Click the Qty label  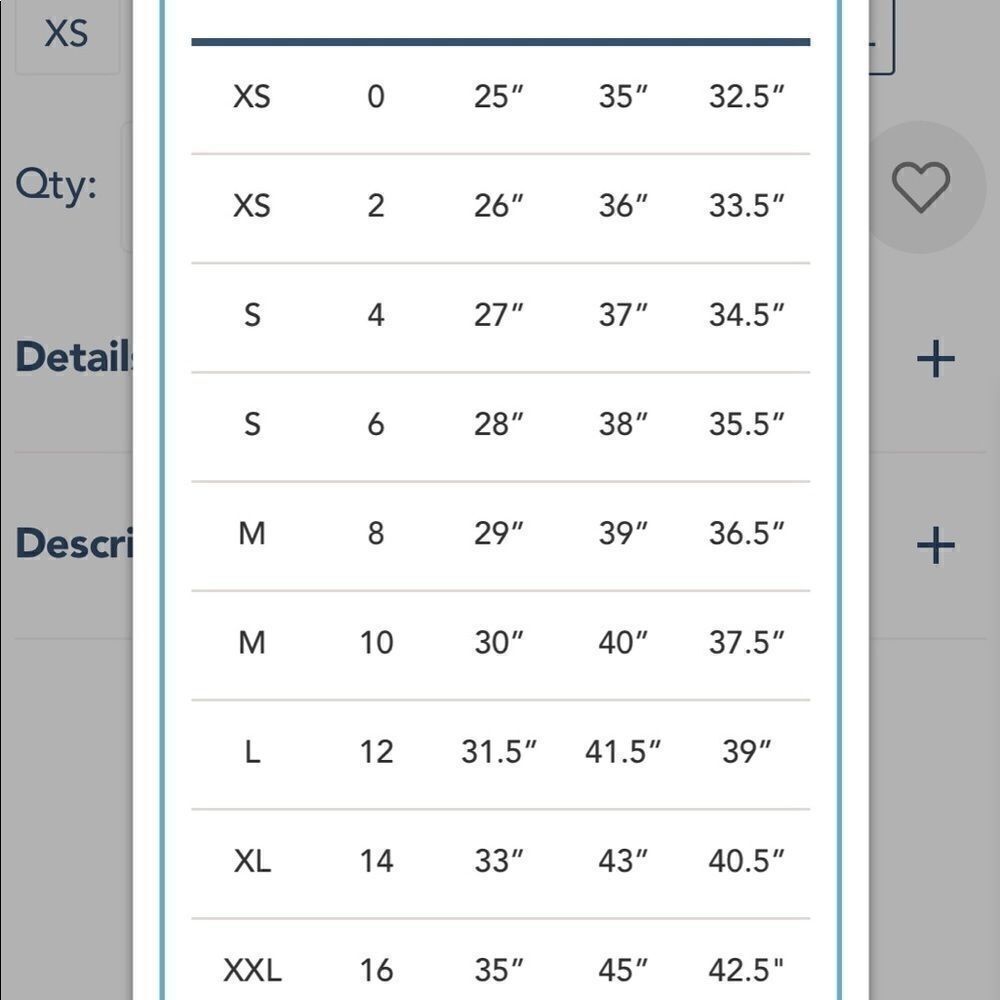pyautogui.click(x=56, y=185)
